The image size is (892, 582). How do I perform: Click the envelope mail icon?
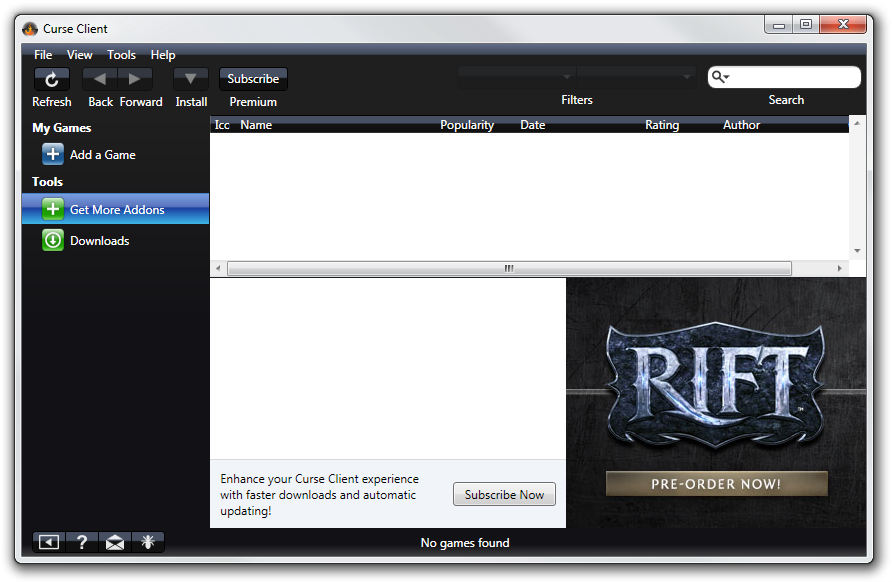tap(115, 542)
